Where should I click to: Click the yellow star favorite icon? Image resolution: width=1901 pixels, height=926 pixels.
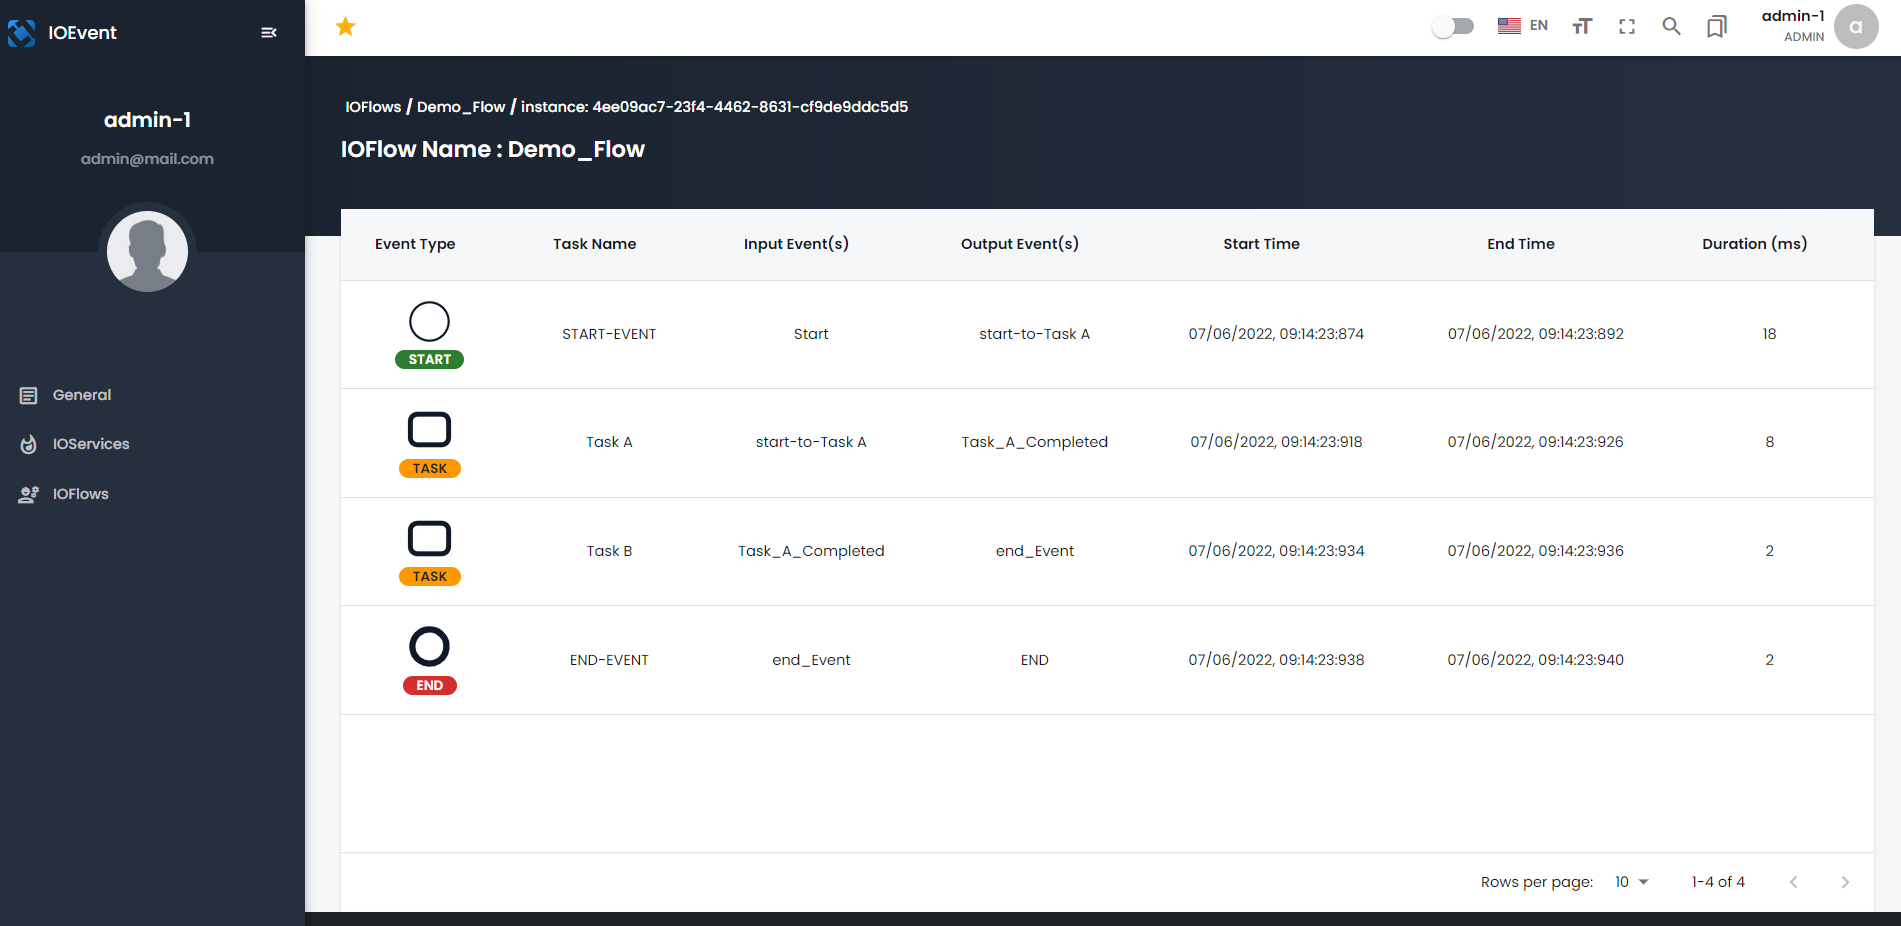click(345, 26)
